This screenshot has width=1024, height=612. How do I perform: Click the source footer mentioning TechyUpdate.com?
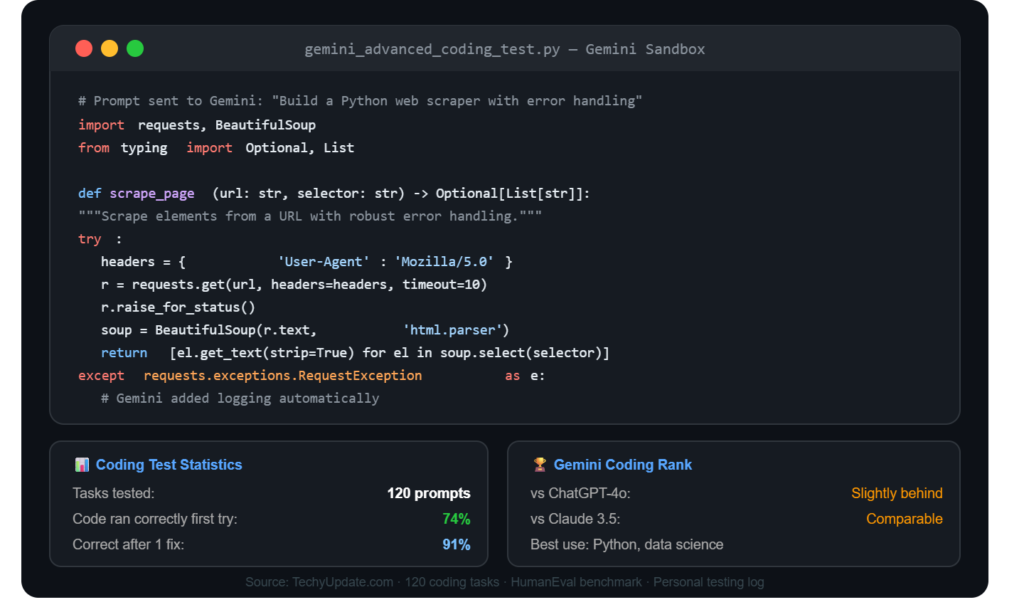click(505, 582)
